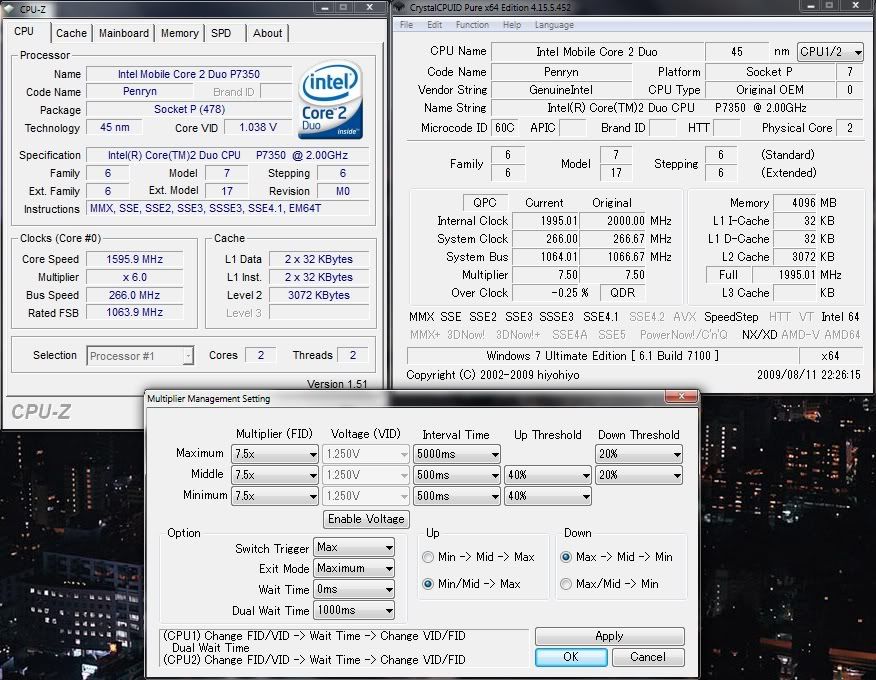Open the Maximum Down Threshold dropdown
Viewport: 876px width, 680px height.
[x=639, y=454]
